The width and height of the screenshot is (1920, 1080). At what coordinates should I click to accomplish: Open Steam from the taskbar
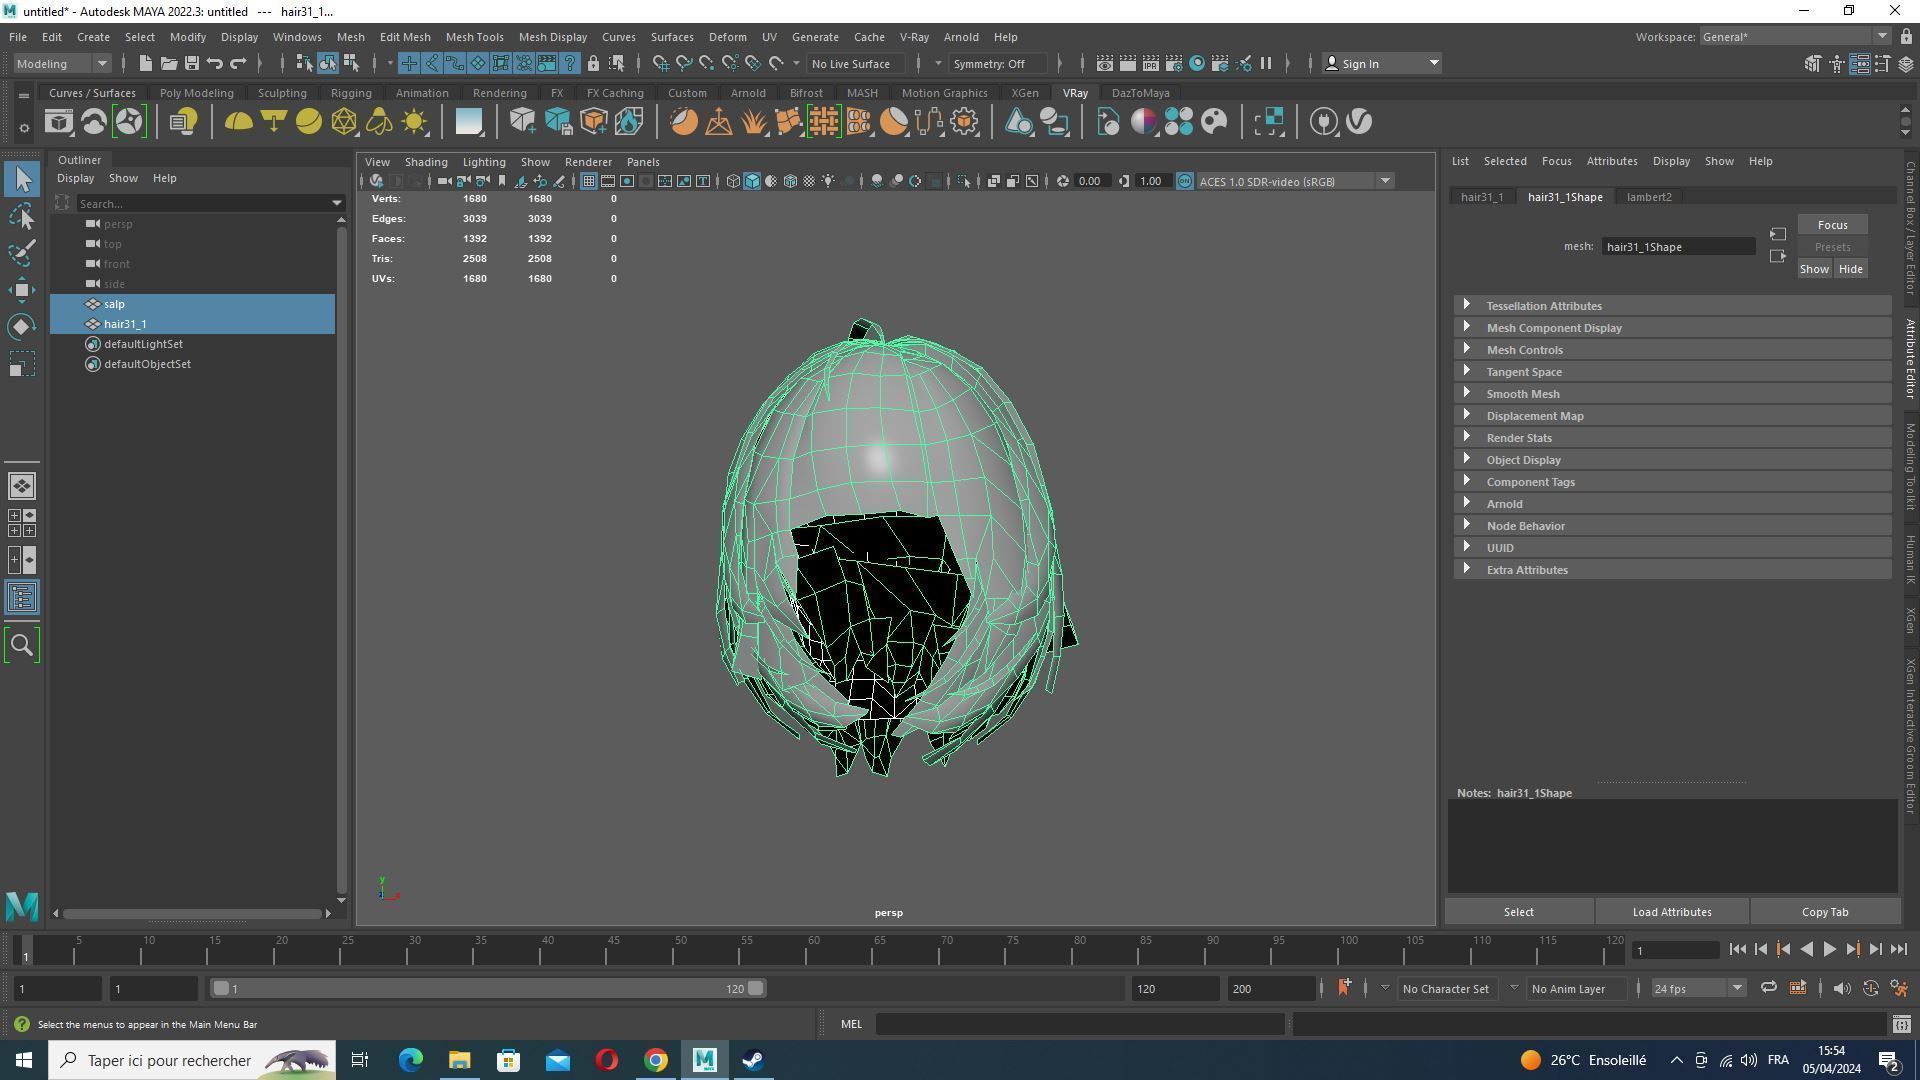753,1060
